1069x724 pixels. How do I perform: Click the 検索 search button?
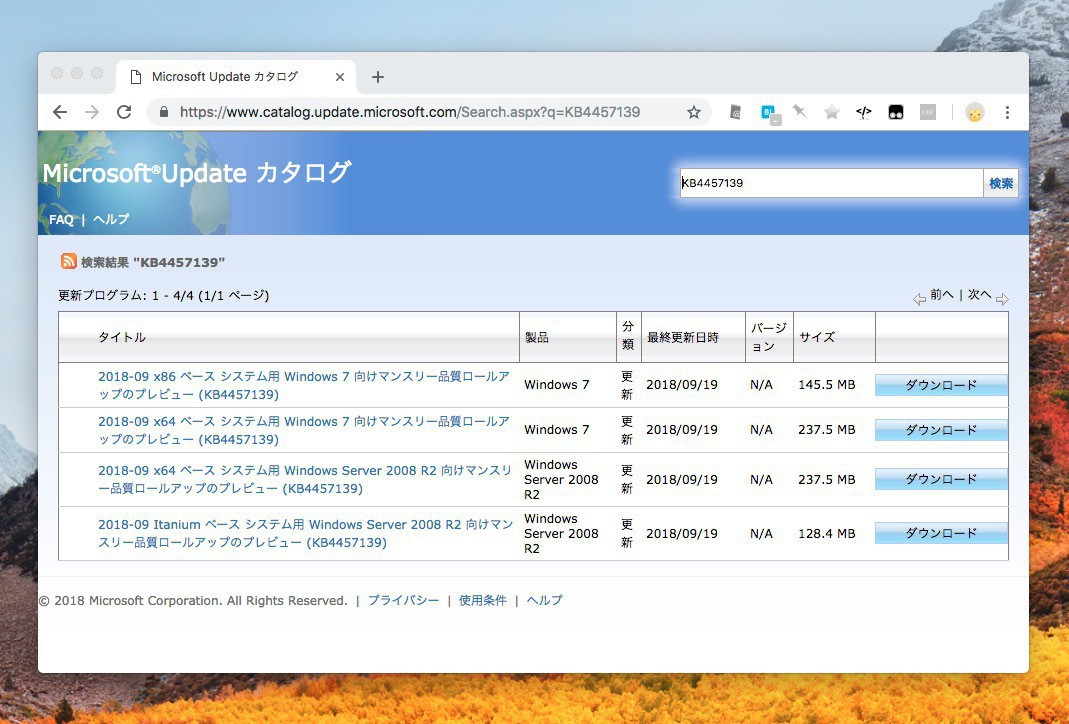tap(1000, 183)
